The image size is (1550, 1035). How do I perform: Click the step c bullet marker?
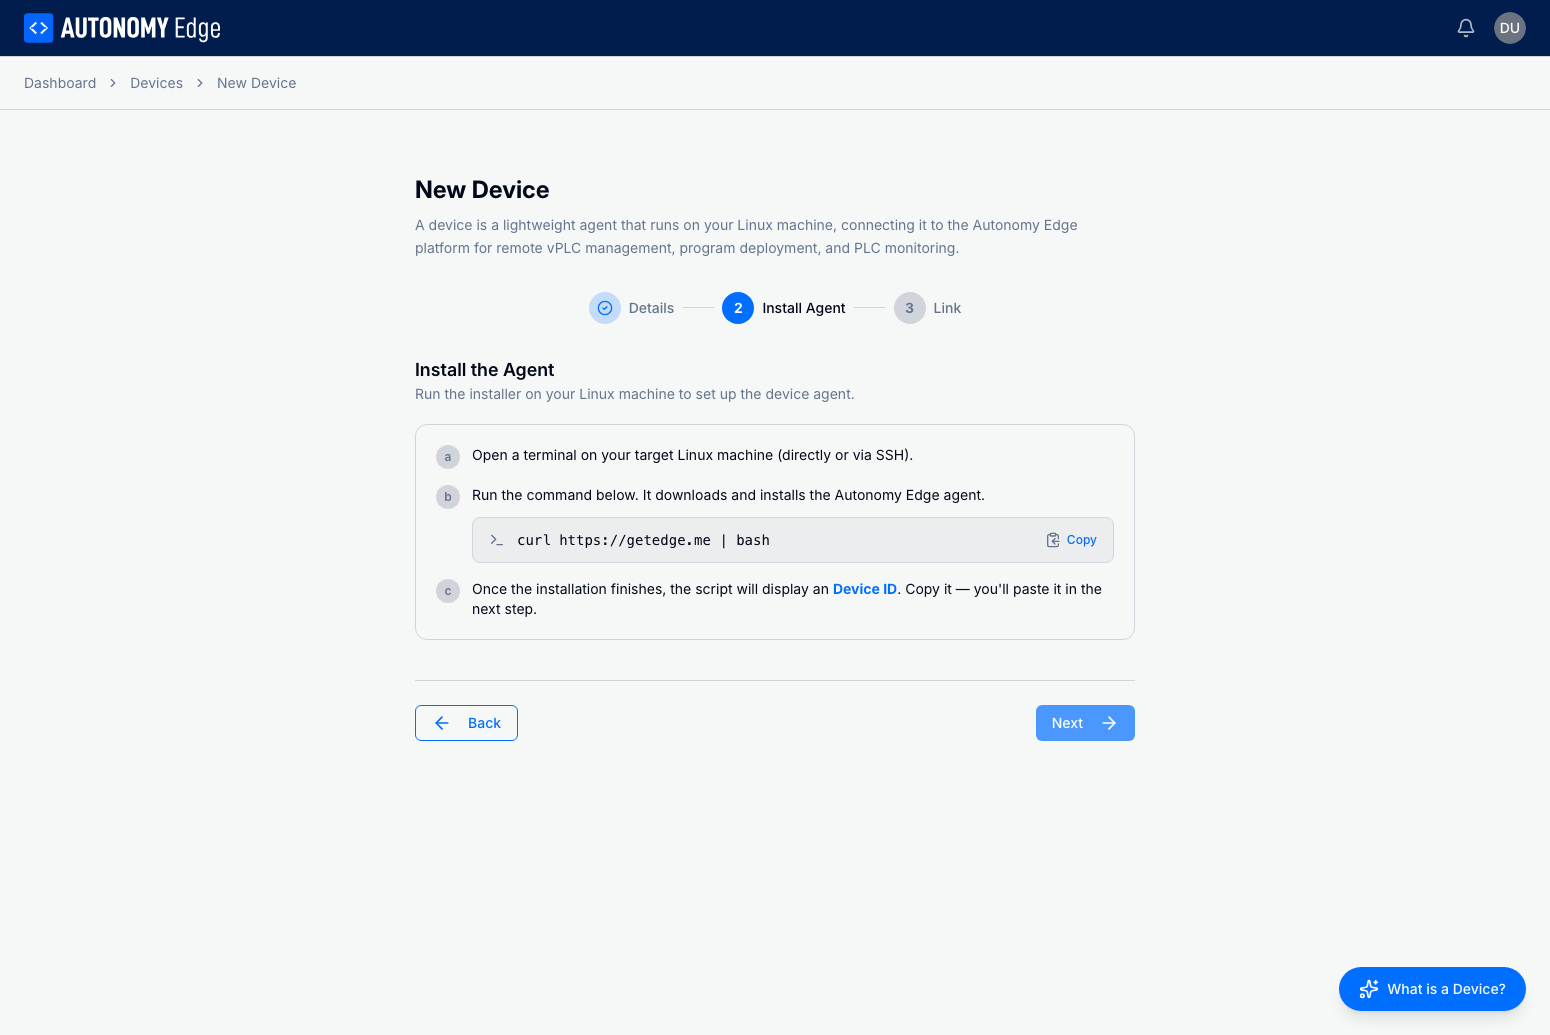tap(448, 591)
